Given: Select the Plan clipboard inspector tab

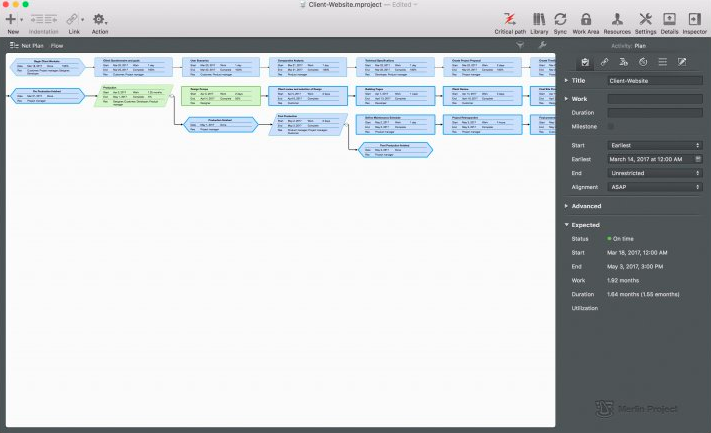Looking at the screenshot, I should click(585, 62).
